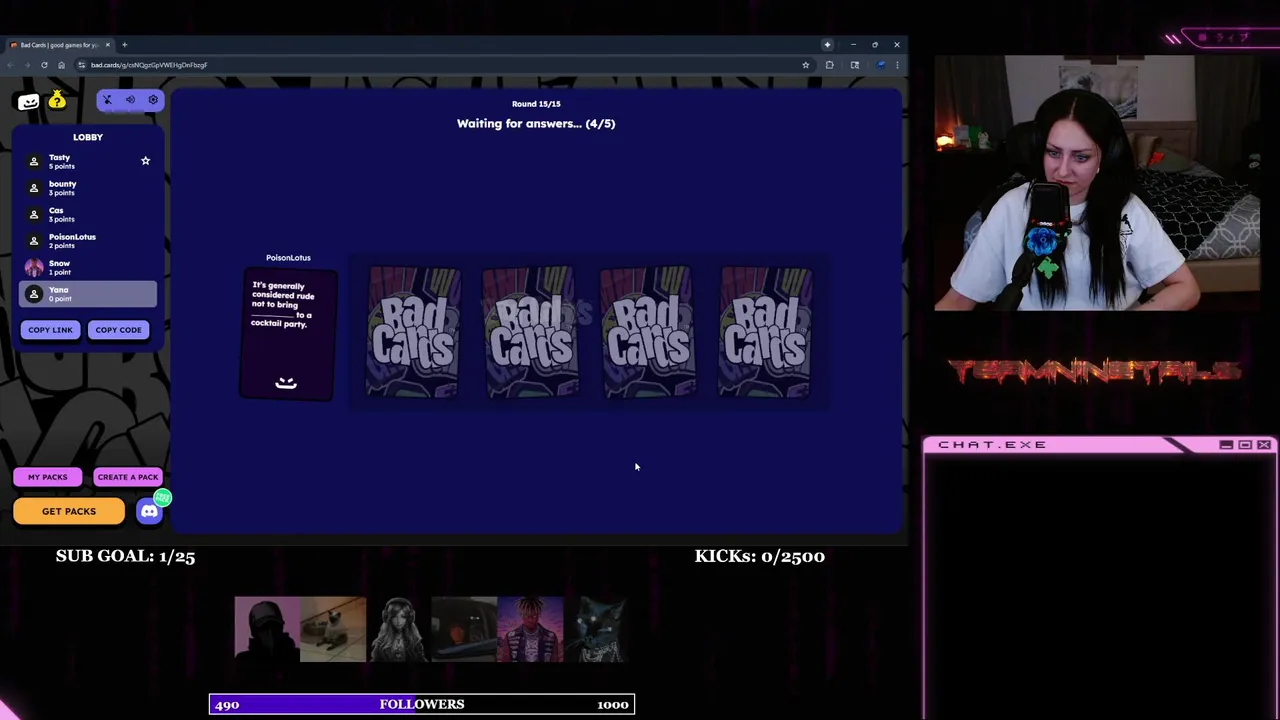Screen dimensions: 1280x720
Task: Click Snow's avatar picture in the lobby
Action: point(34,268)
